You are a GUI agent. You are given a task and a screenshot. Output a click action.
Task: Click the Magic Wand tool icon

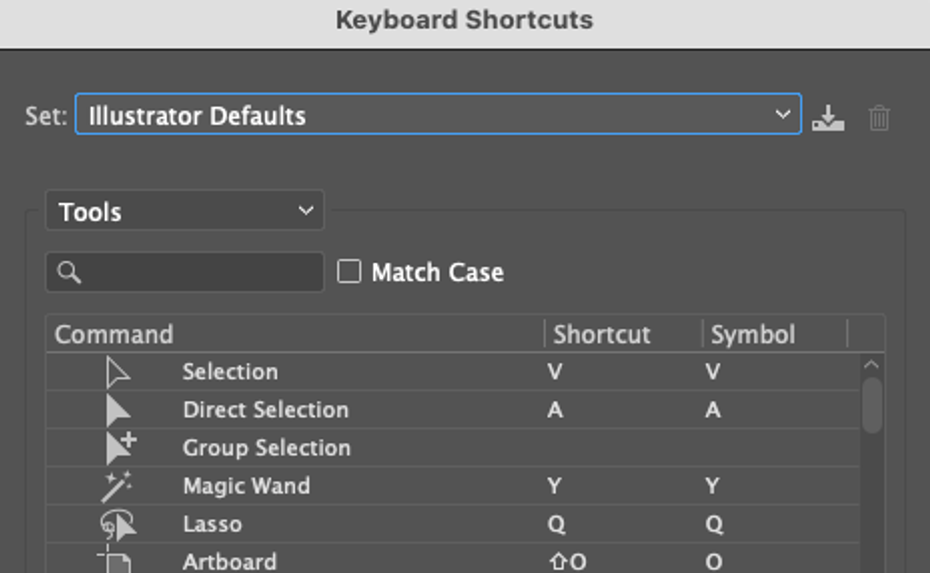tap(117, 486)
